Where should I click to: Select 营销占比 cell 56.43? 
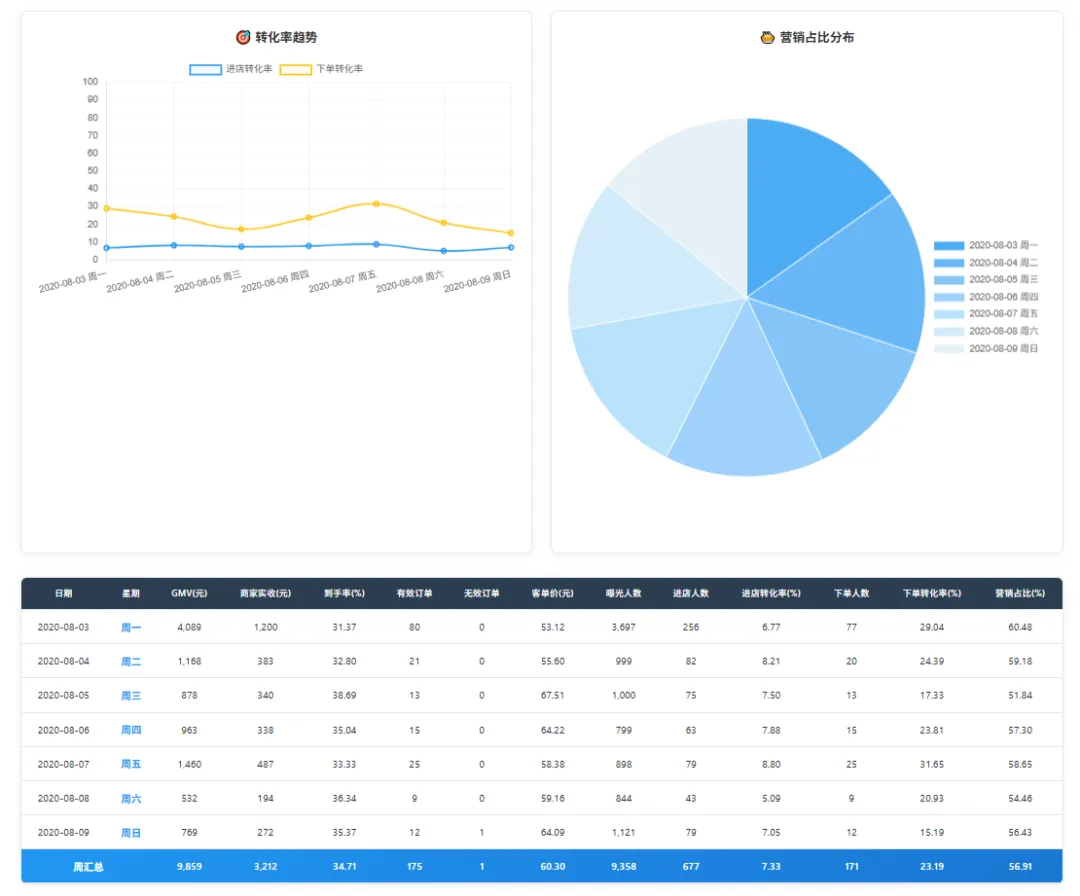[x=1020, y=833]
